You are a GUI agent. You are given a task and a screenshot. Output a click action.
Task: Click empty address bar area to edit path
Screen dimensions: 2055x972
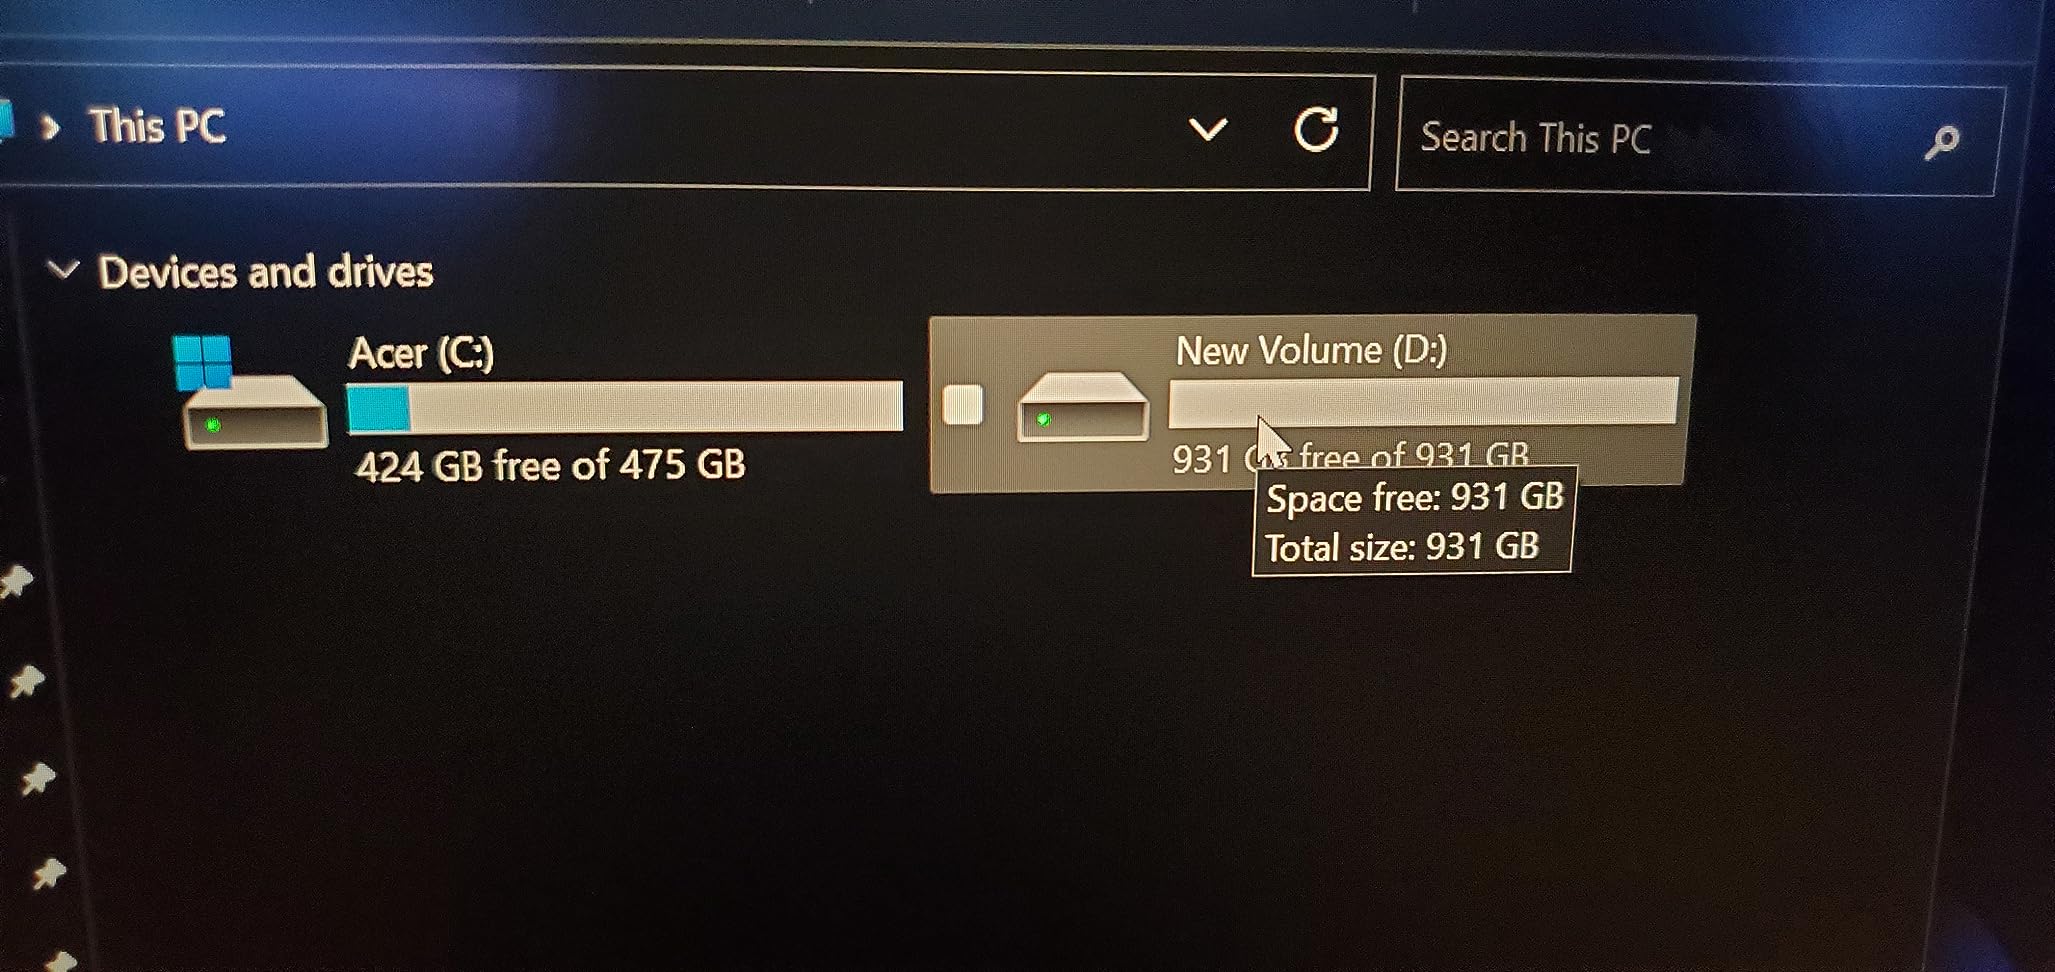coord(700,128)
